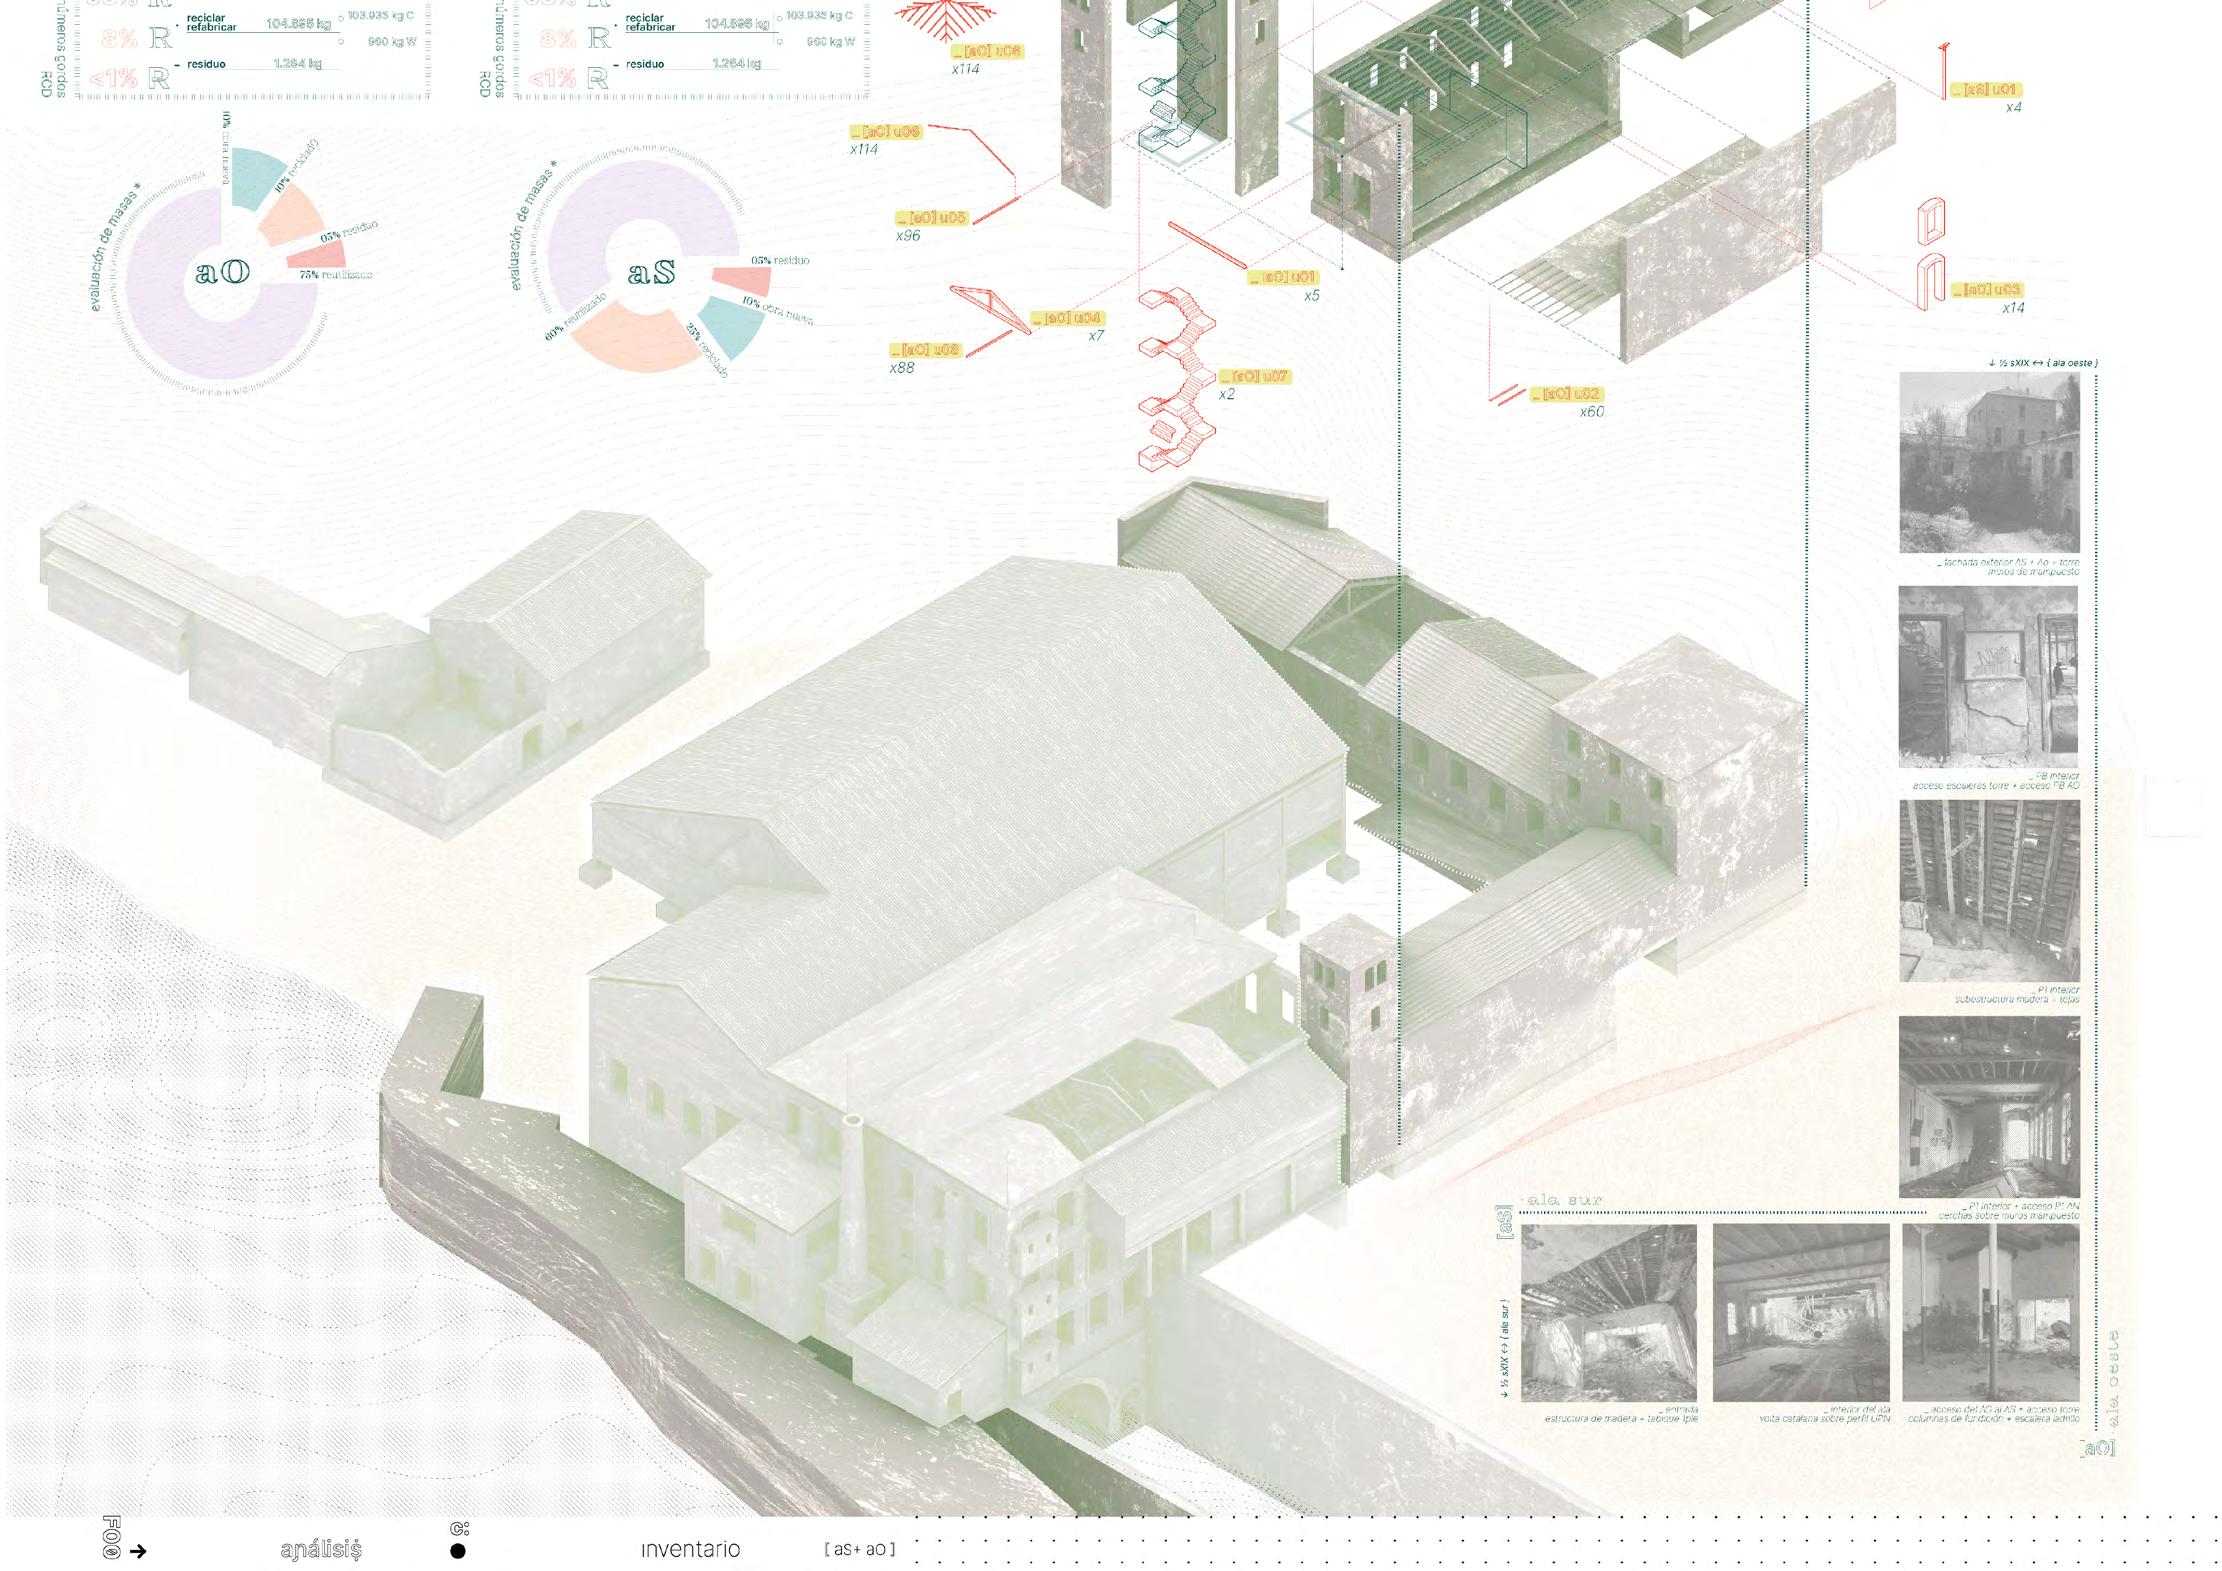This screenshot has width=2222, height=1571.
Task: Click the red double-bar drawing beside u02 label
Action: (x=1506, y=395)
